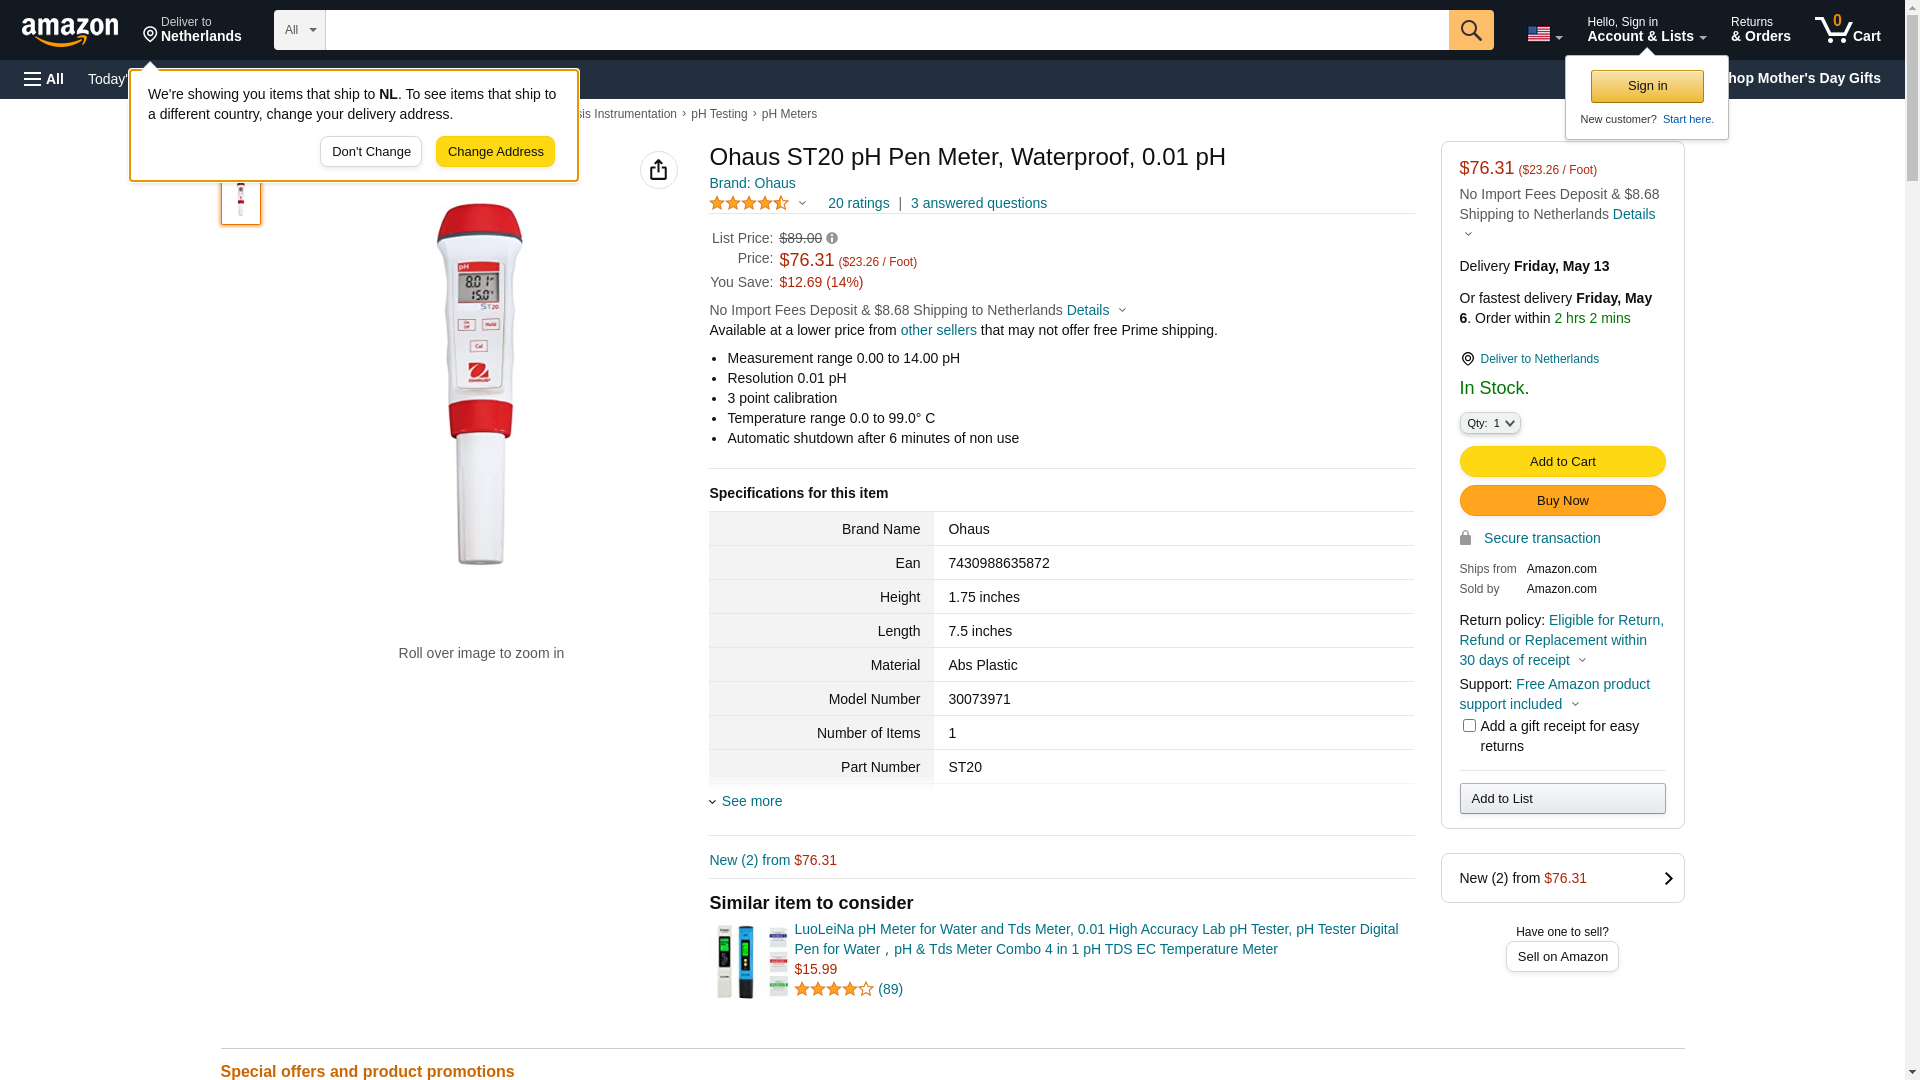Open the All hamburger menu
Viewport: 1920px width, 1080px height.
pos(44,79)
